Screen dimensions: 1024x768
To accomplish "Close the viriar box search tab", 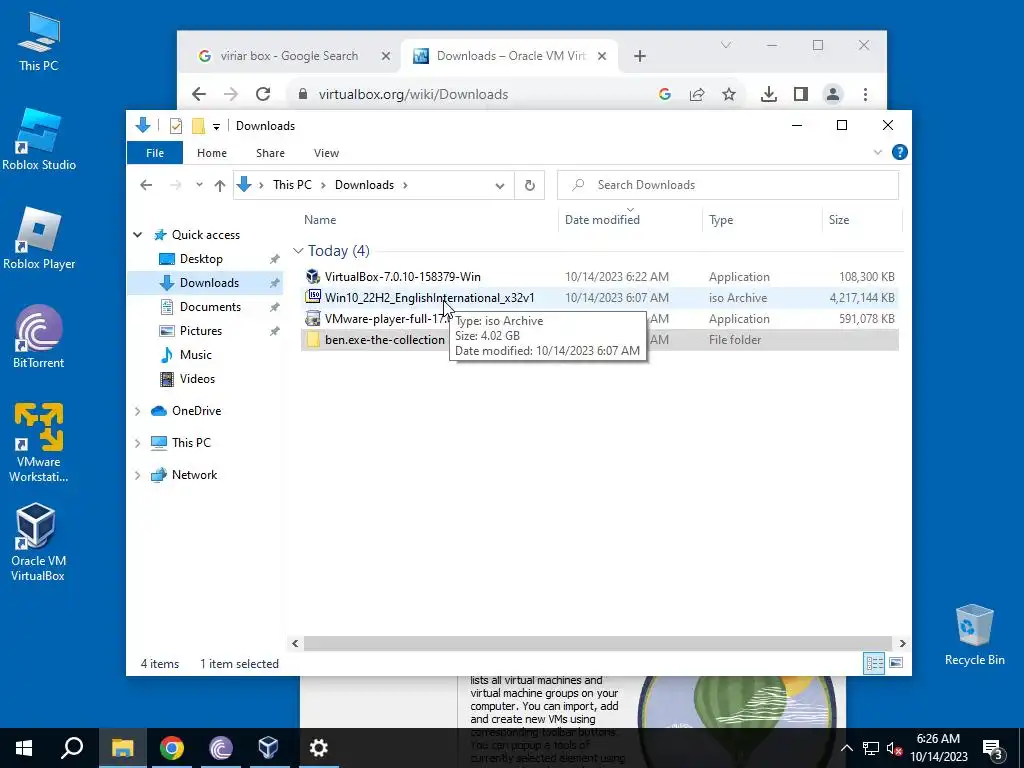I will [x=386, y=56].
